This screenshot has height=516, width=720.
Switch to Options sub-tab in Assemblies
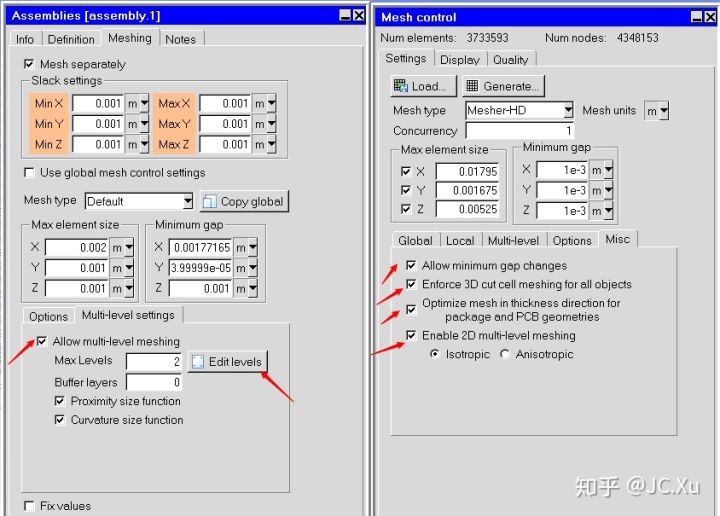coord(48,316)
